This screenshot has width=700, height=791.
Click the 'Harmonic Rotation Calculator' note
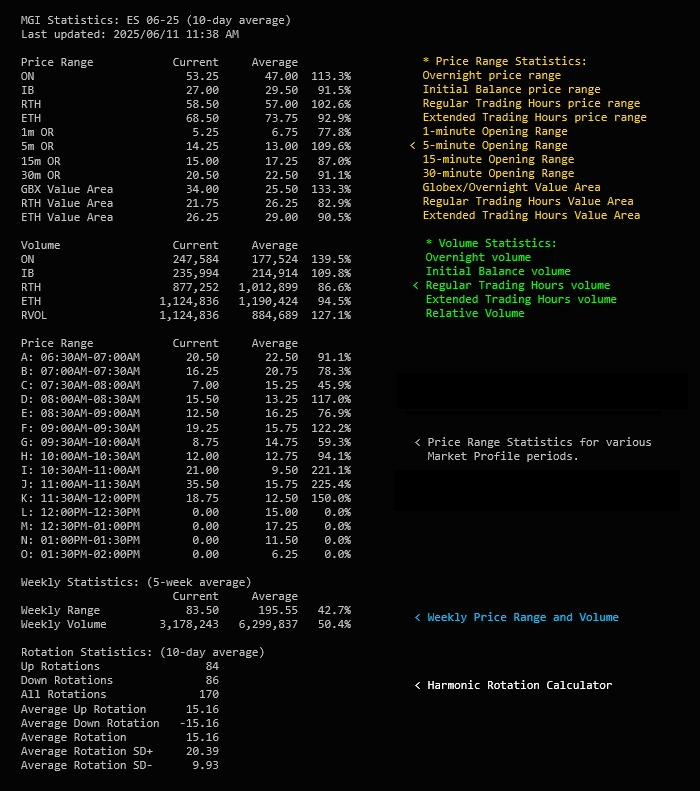click(519, 686)
